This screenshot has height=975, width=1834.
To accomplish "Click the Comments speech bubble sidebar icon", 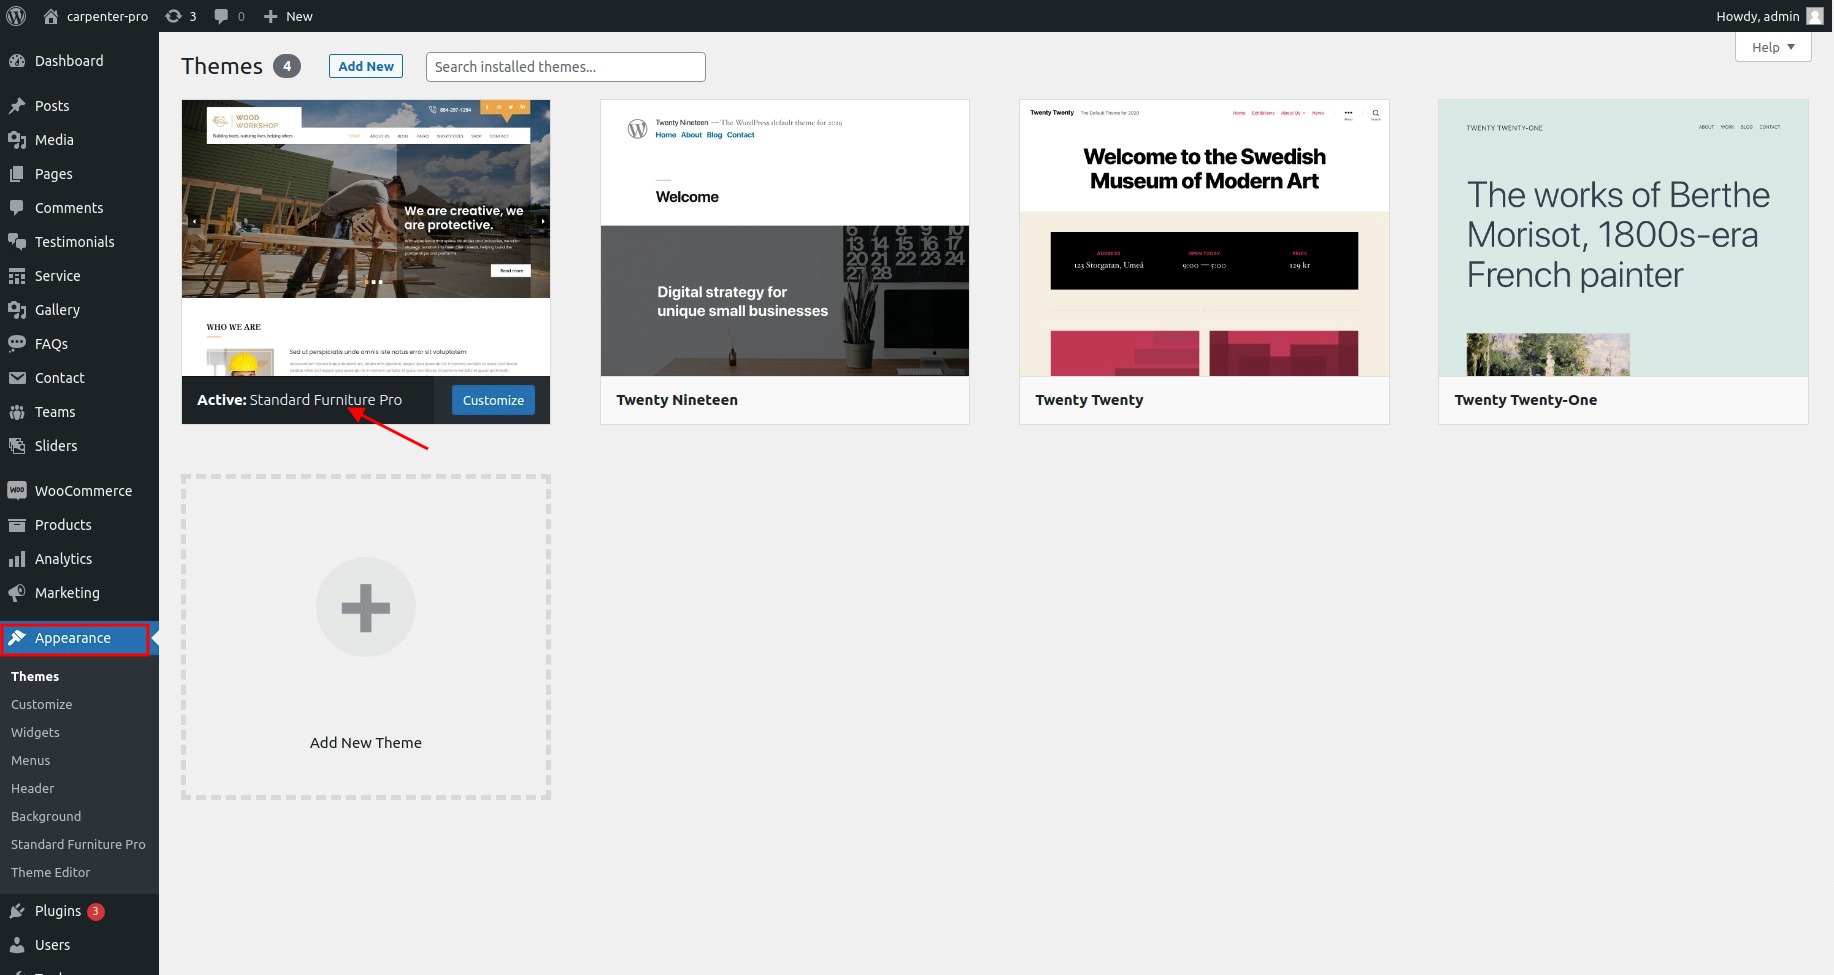I will tap(17, 208).
